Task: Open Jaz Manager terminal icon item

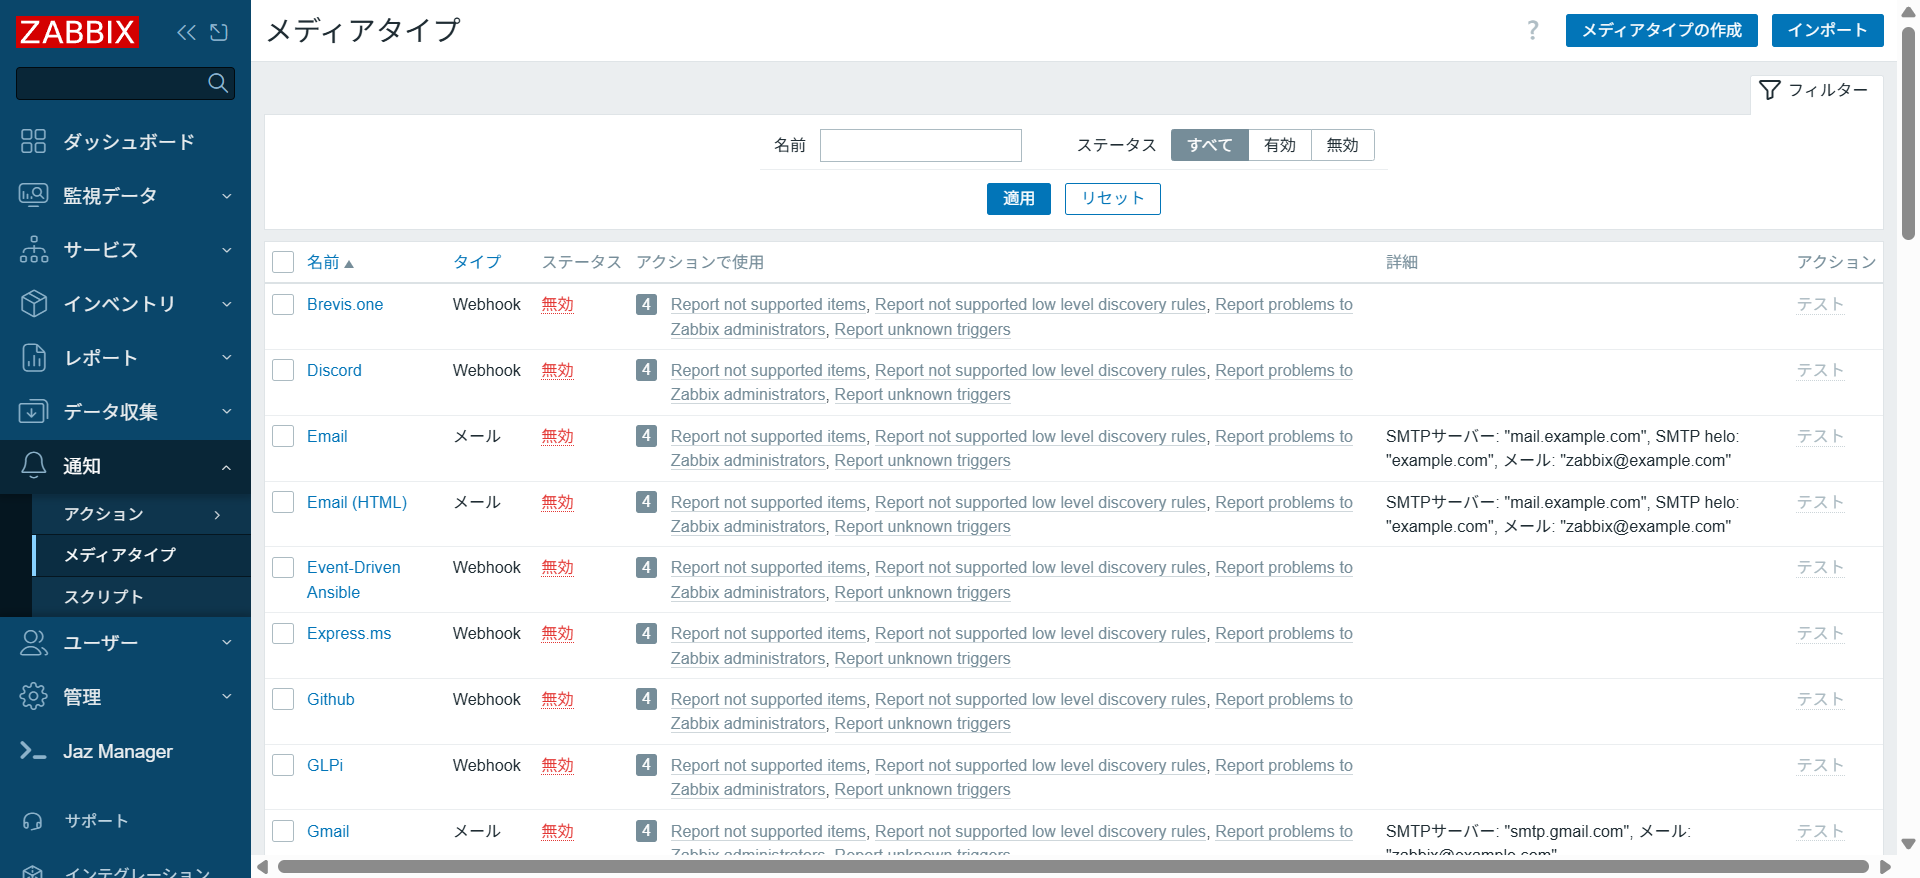Action: click(34, 751)
